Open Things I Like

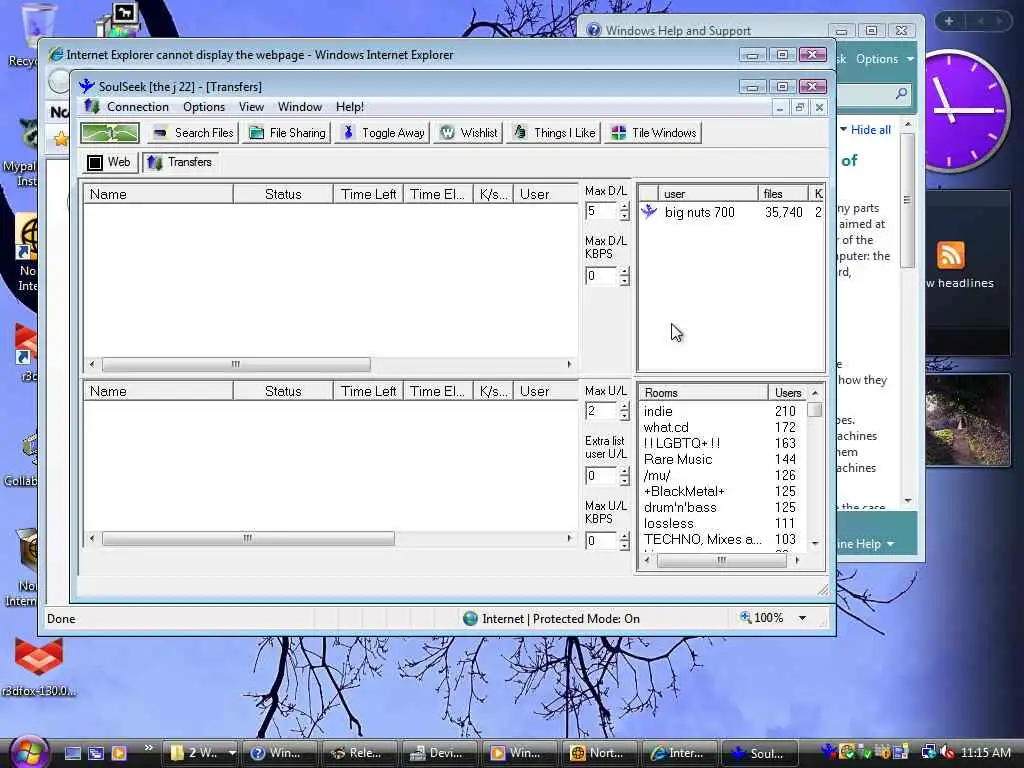554,133
